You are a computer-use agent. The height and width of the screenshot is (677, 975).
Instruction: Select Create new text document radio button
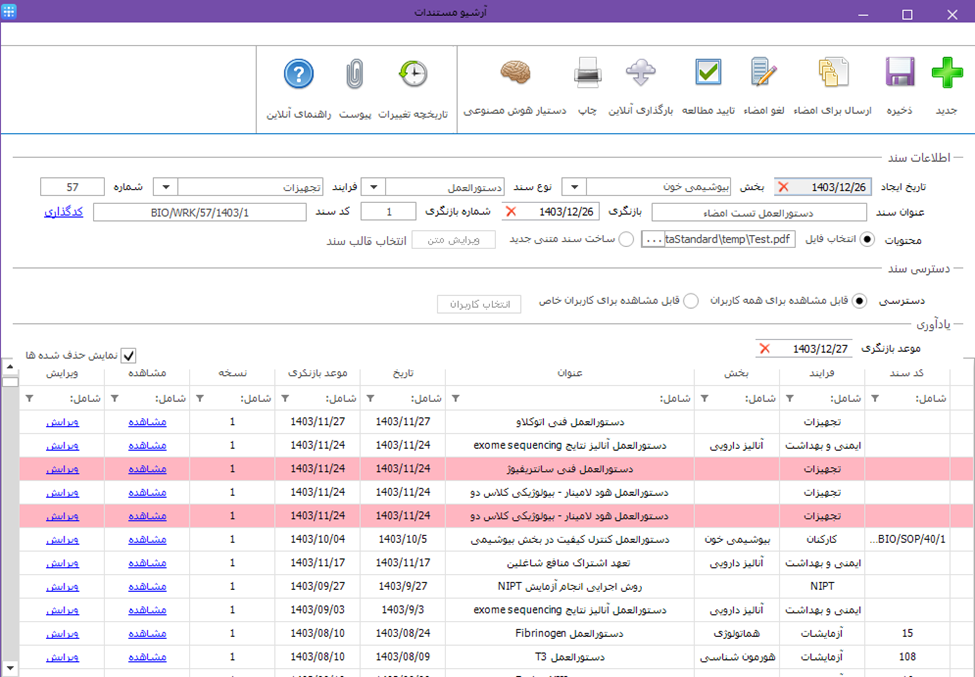pyautogui.click(x=626, y=239)
